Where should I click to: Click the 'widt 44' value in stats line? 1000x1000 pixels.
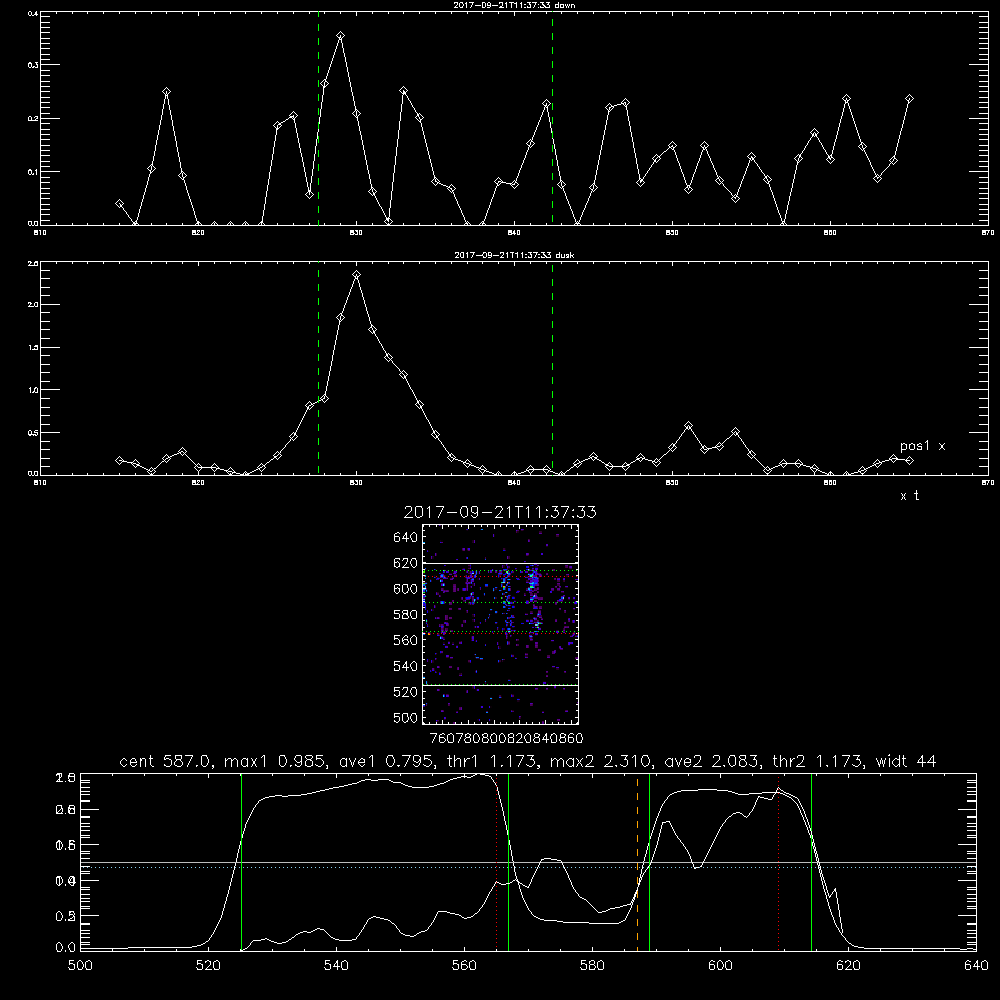click(906, 761)
